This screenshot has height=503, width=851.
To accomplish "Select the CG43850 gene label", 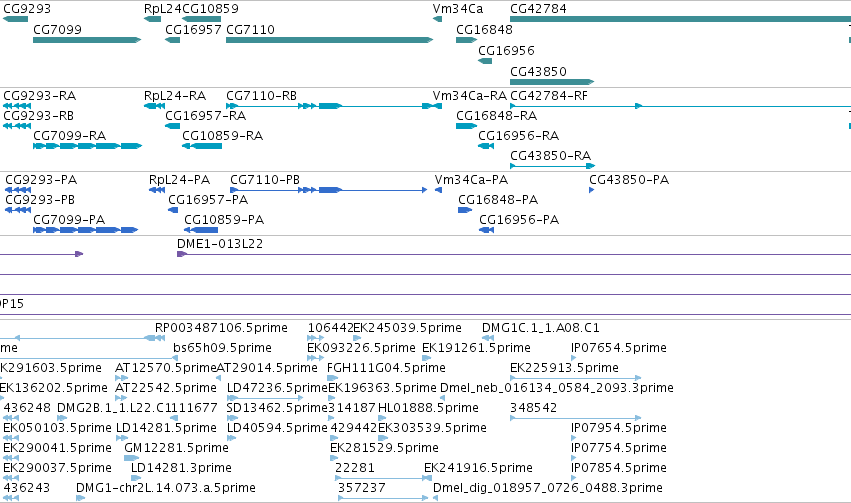I will click(538, 72).
